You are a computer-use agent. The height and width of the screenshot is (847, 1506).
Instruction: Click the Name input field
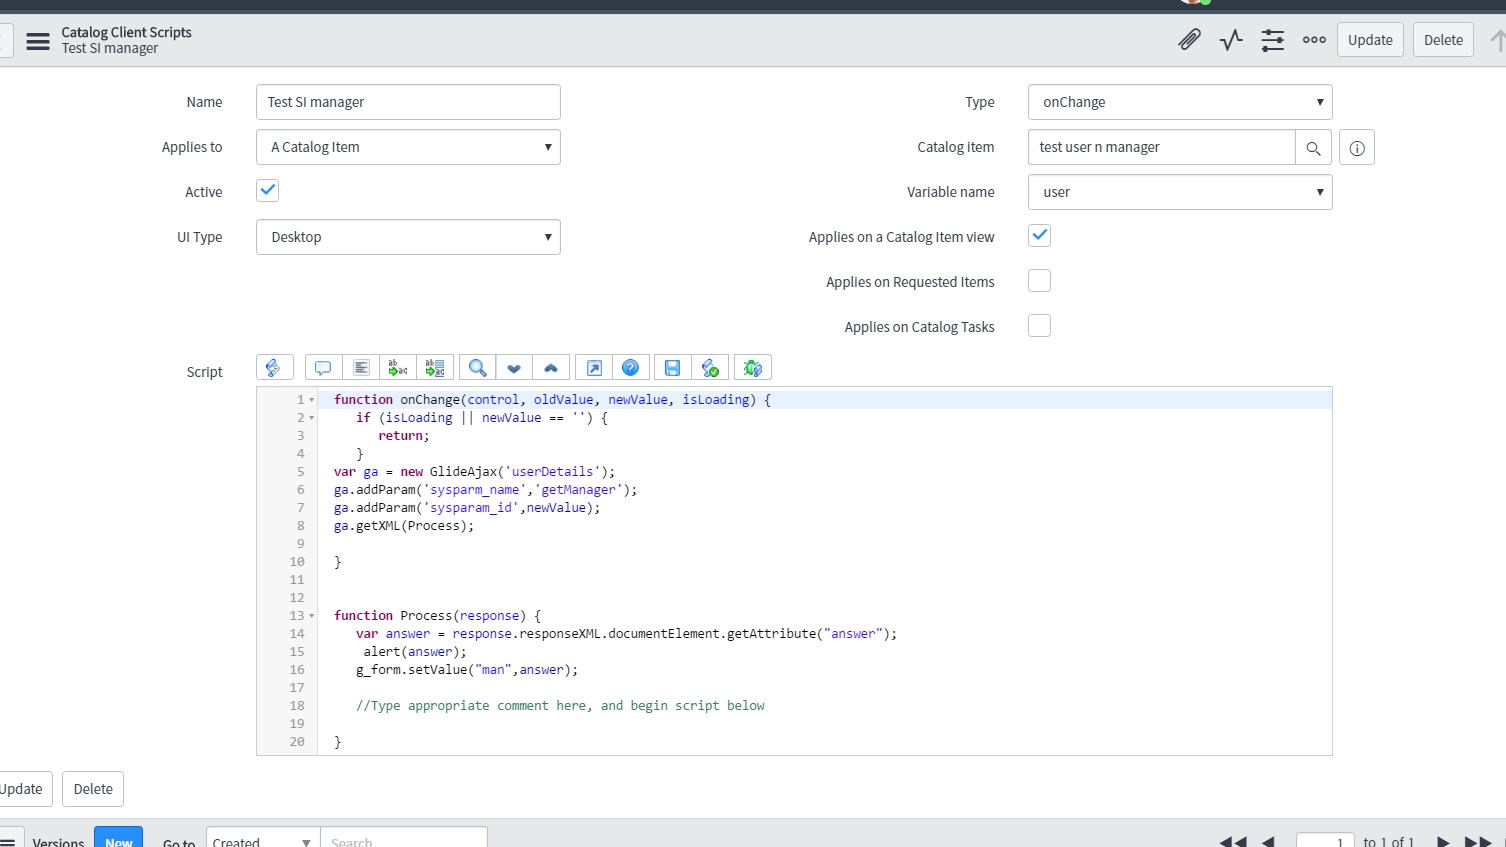(x=408, y=102)
